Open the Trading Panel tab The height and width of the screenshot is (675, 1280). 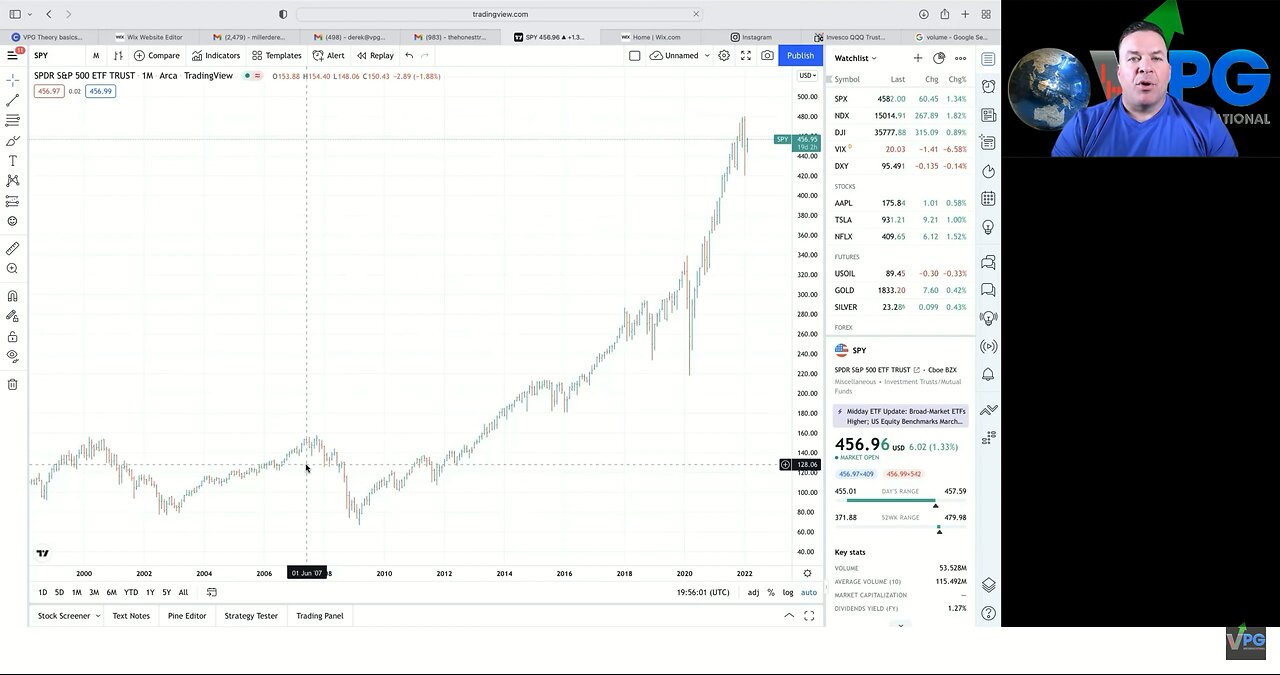point(320,616)
